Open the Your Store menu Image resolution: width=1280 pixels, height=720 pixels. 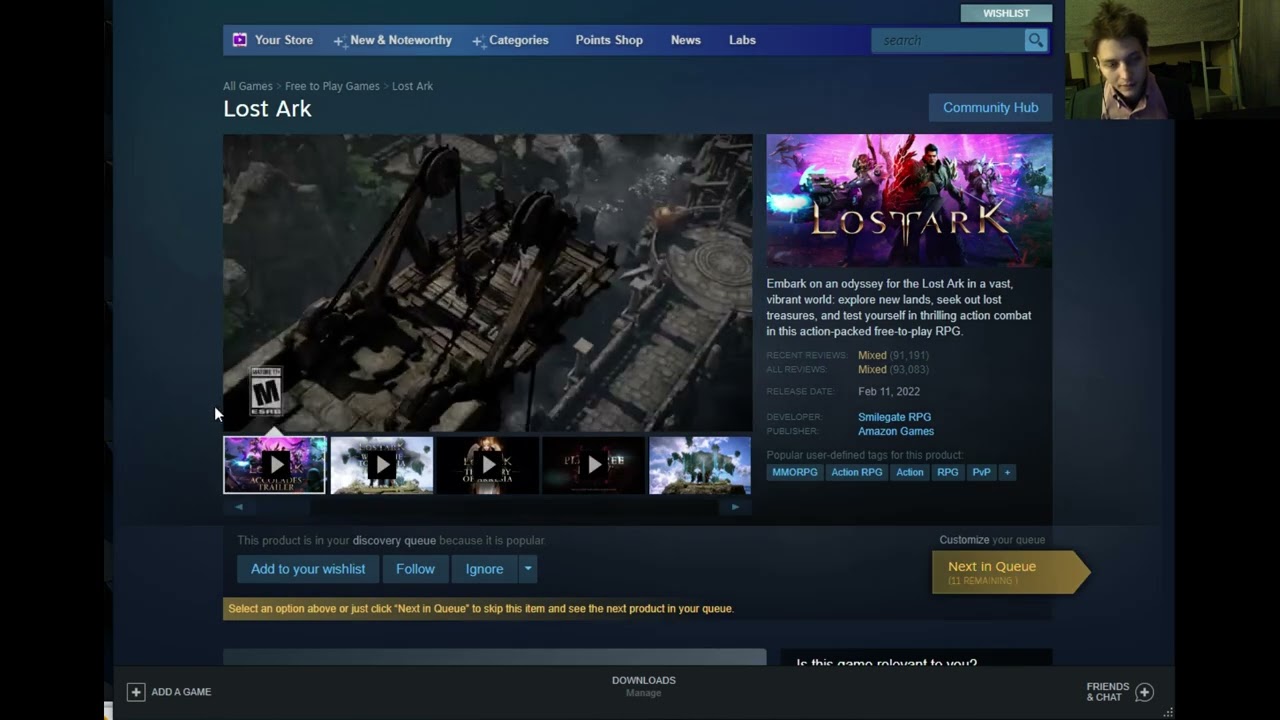[x=283, y=40]
